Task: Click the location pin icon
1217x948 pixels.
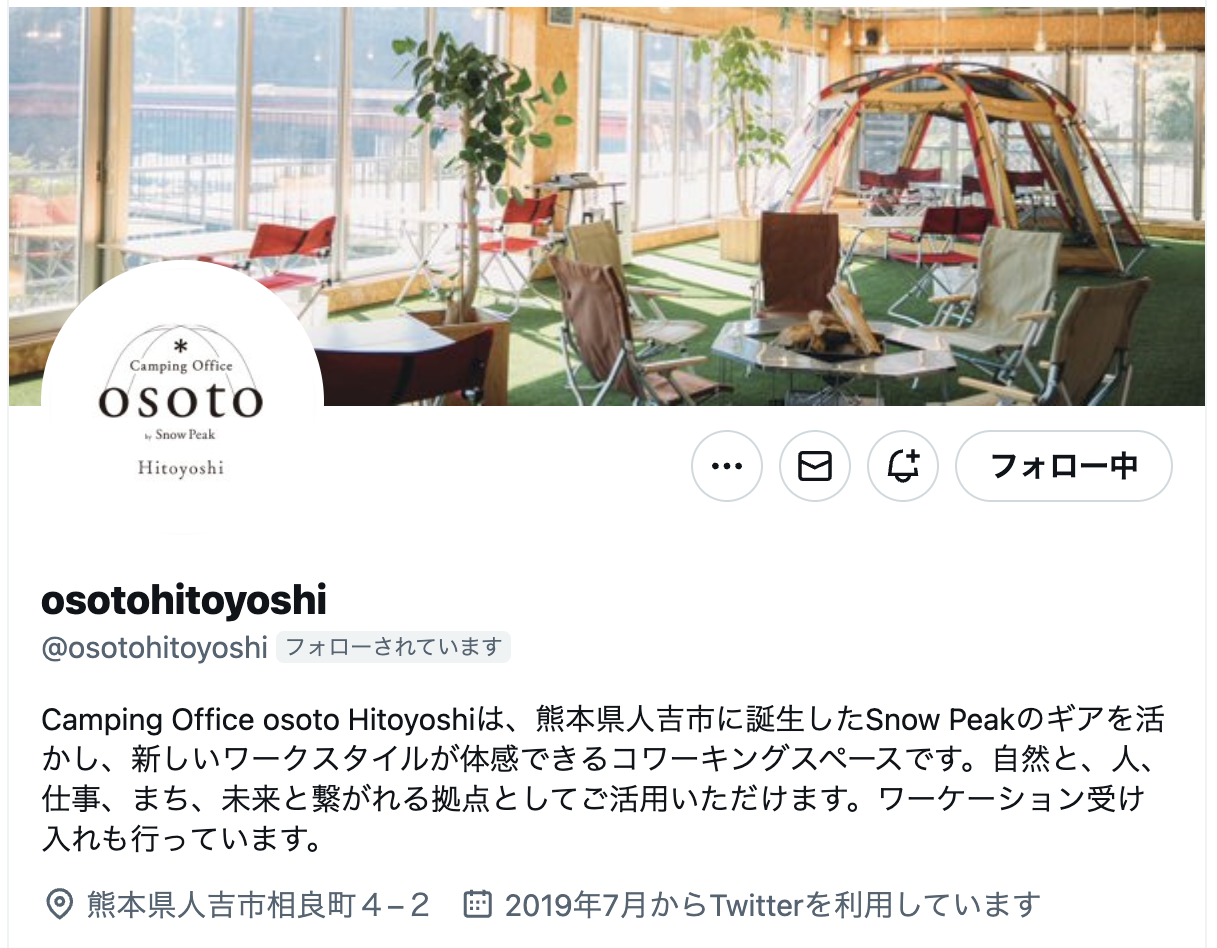Action: 60,905
